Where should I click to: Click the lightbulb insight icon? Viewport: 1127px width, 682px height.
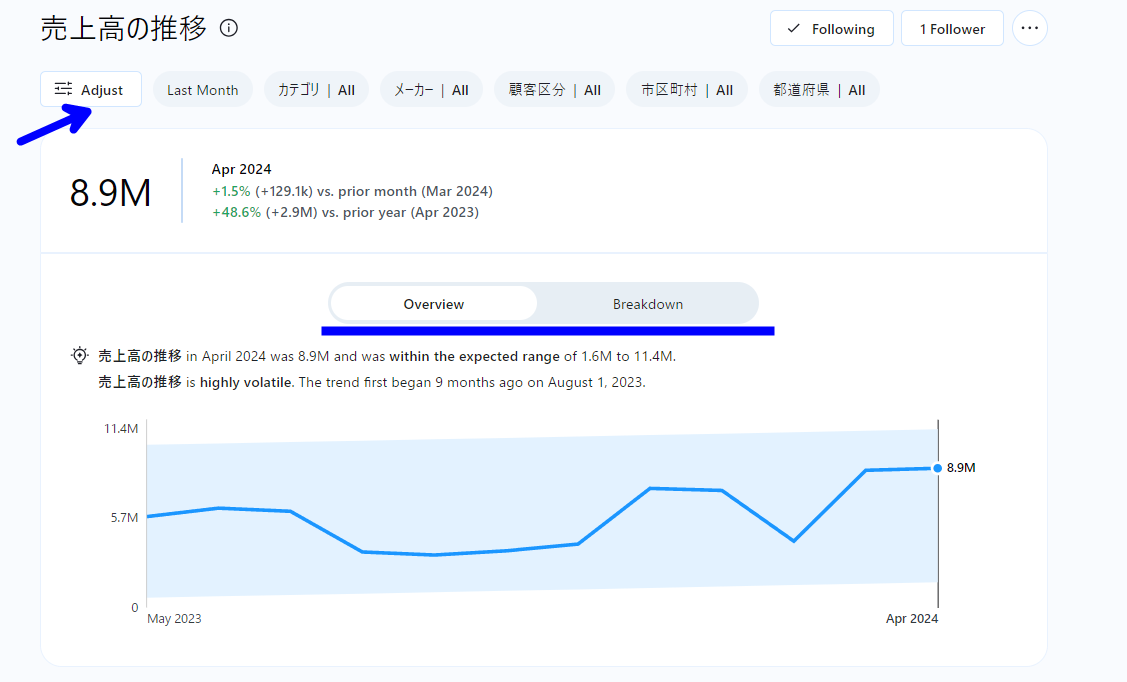79,356
